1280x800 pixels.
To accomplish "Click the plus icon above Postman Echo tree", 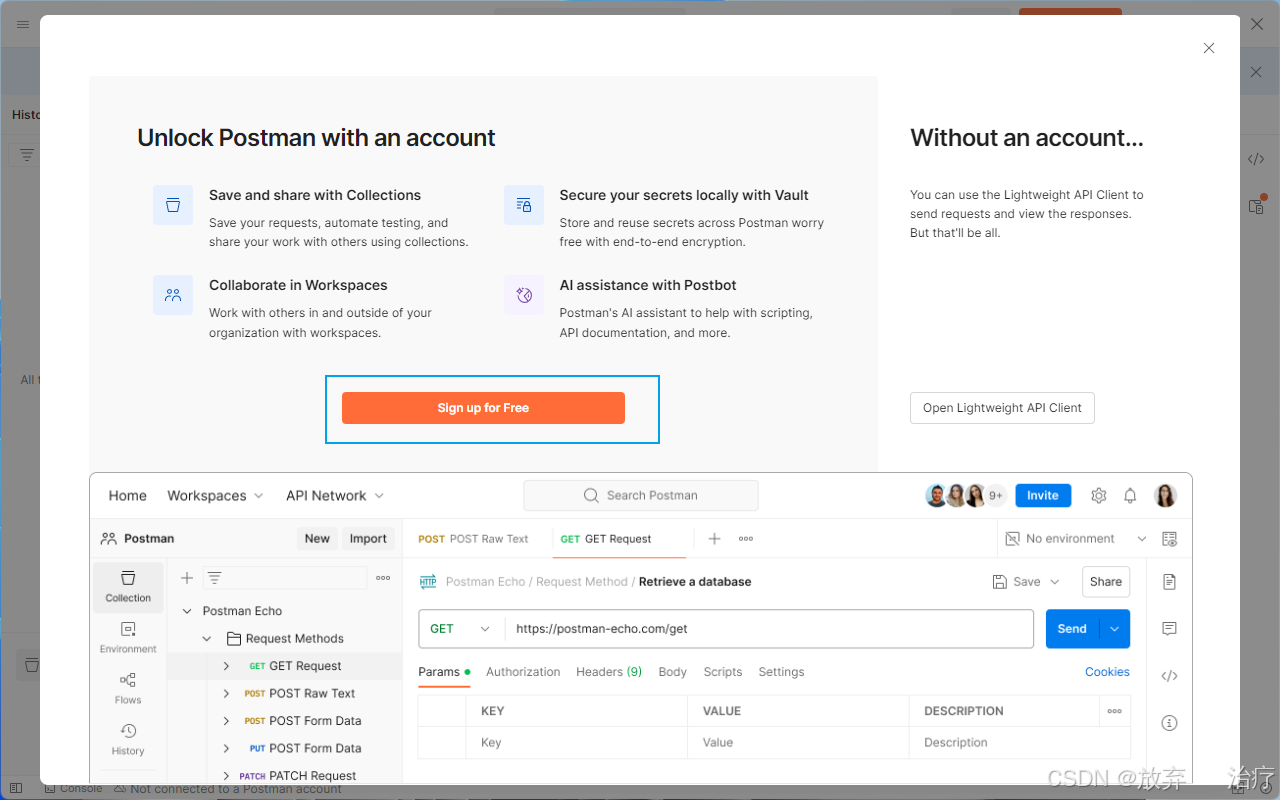I will coord(187,578).
